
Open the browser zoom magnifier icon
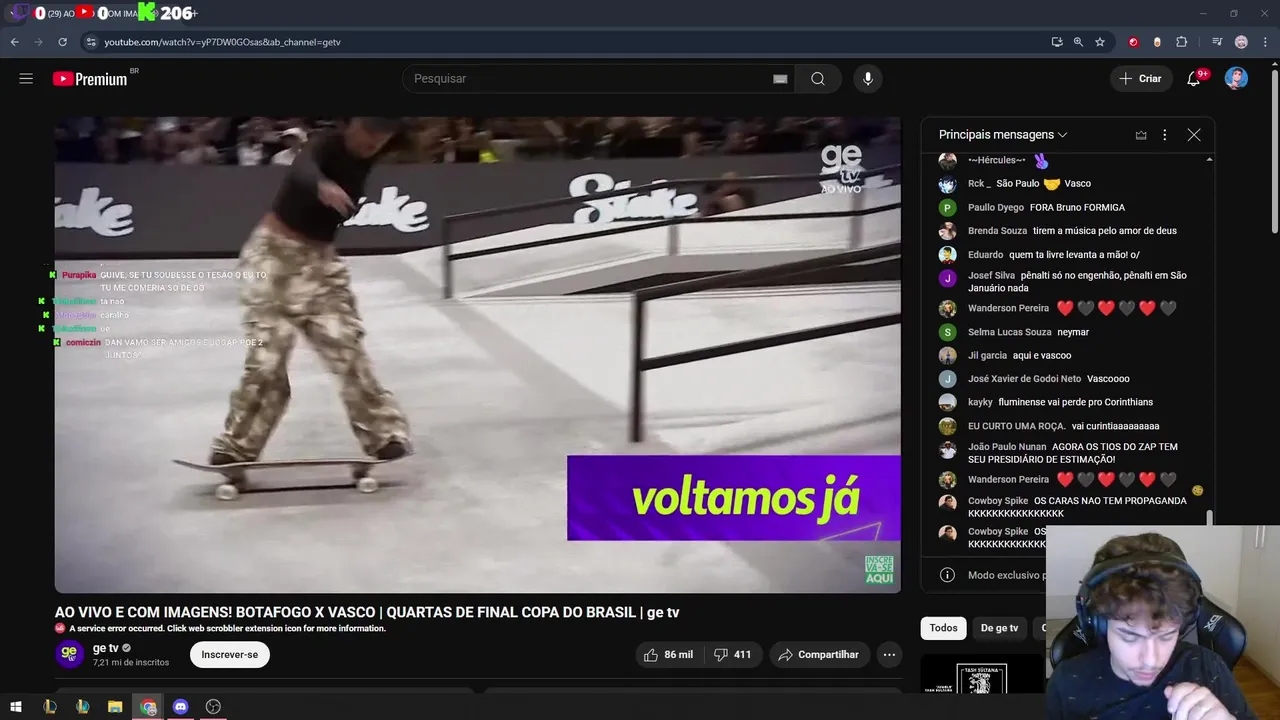(x=1078, y=42)
